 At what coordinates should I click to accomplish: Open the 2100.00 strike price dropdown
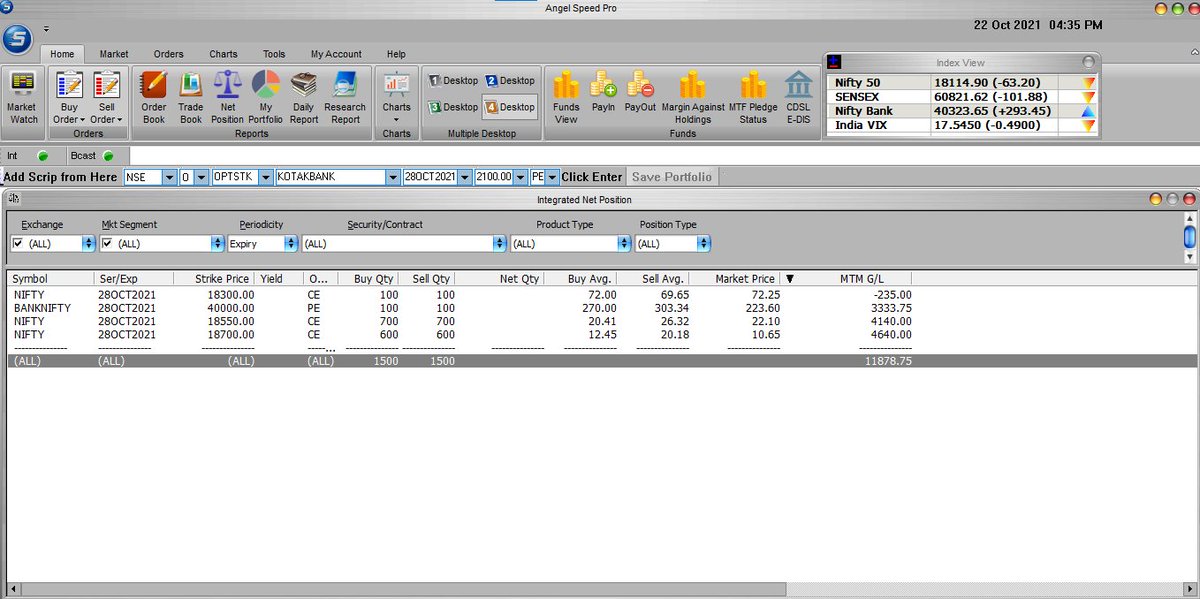(x=519, y=177)
